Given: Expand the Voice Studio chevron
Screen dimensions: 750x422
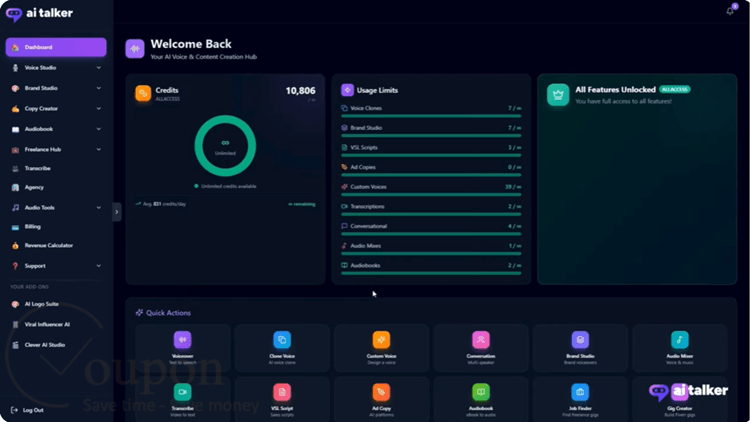Looking at the screenshot, I should (99, 68).
